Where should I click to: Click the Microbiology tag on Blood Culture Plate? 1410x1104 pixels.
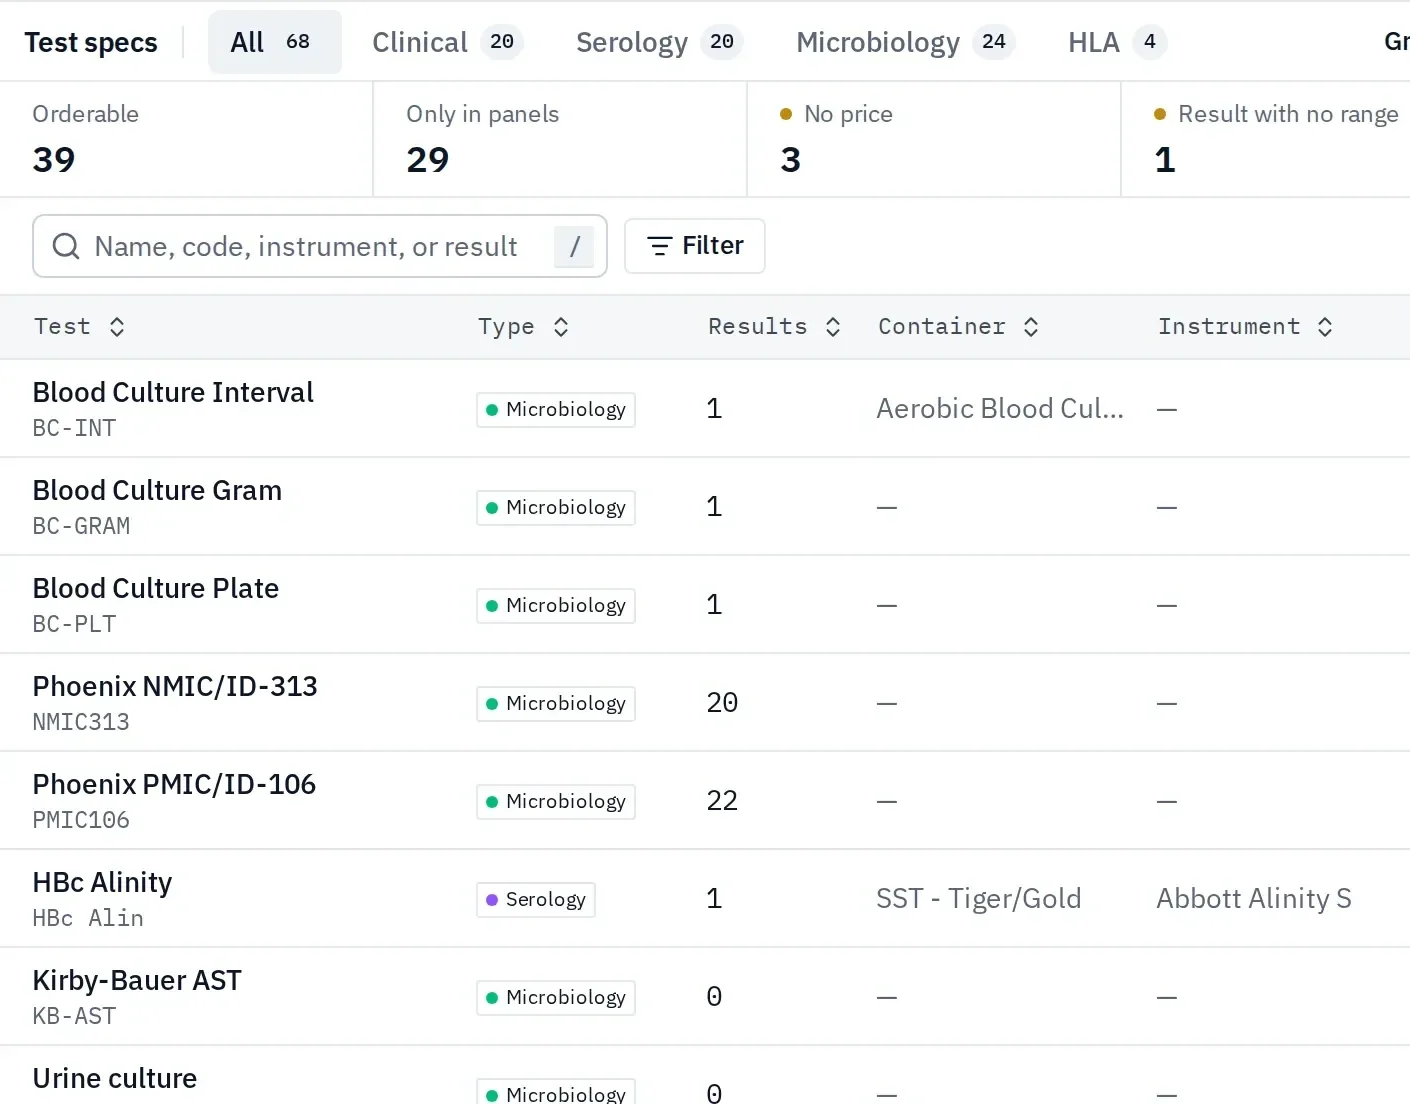(x=556, y=605)
